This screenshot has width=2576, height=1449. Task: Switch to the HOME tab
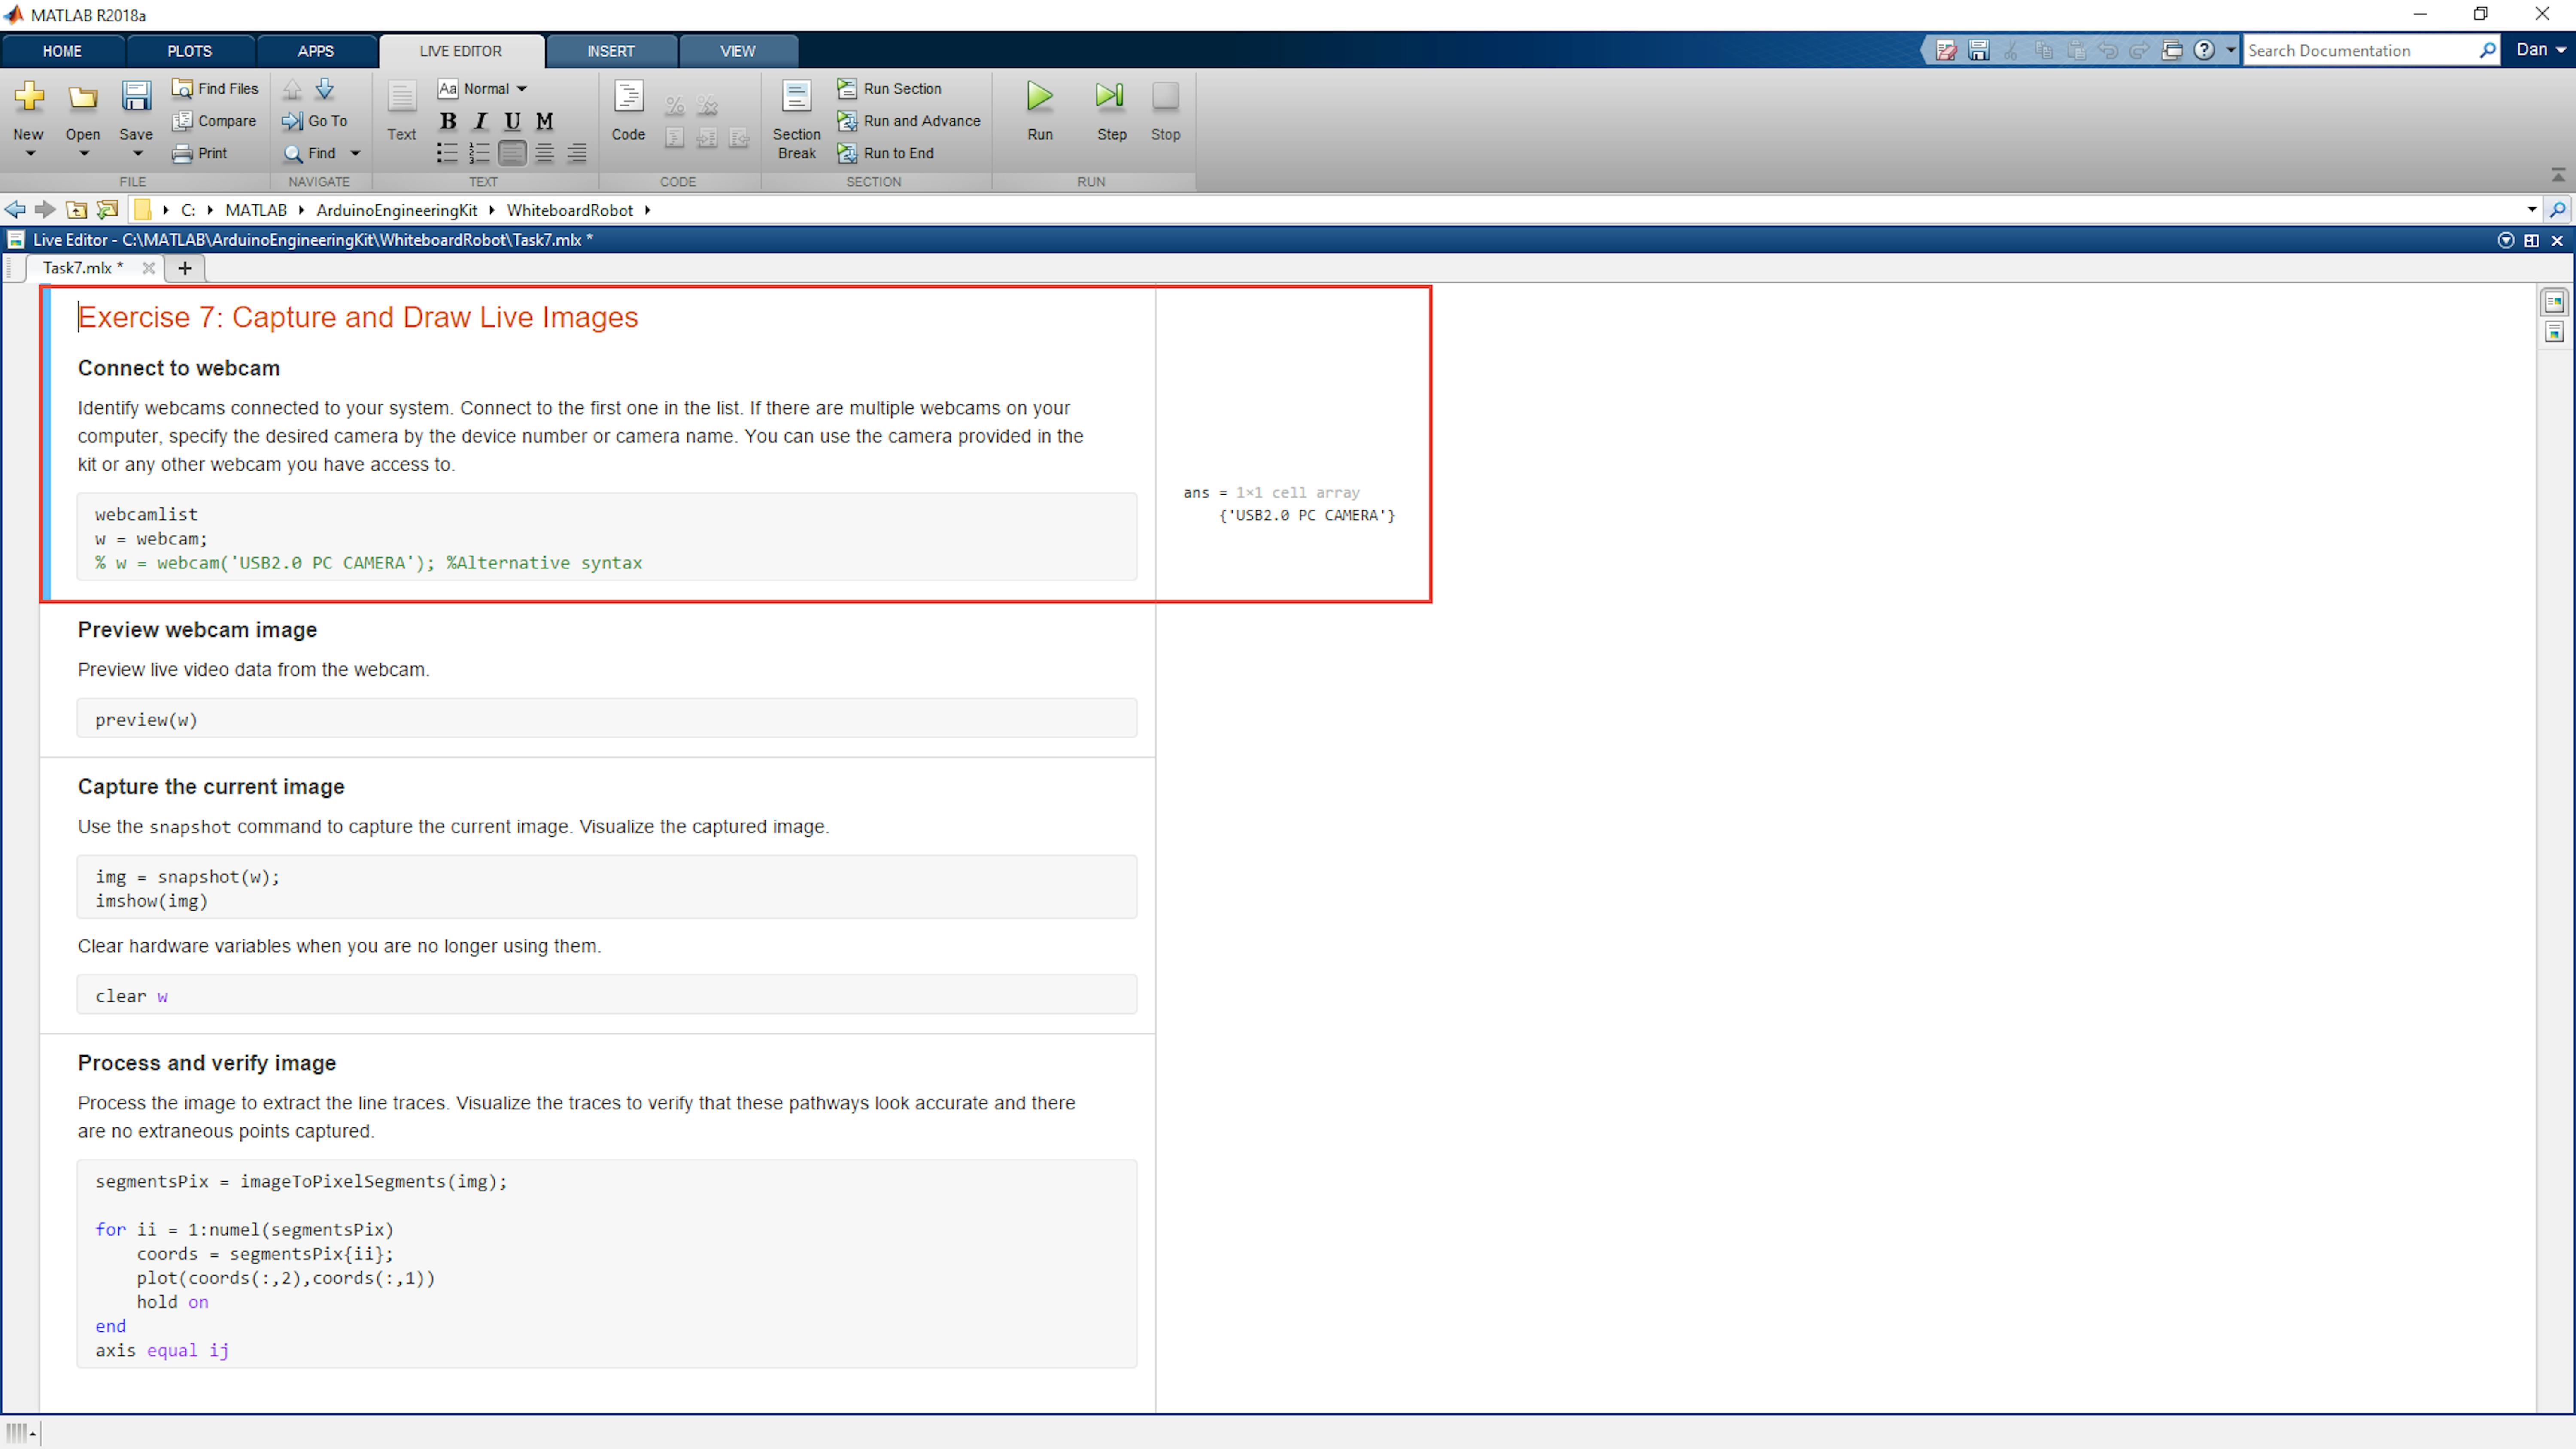pos(62,51)
